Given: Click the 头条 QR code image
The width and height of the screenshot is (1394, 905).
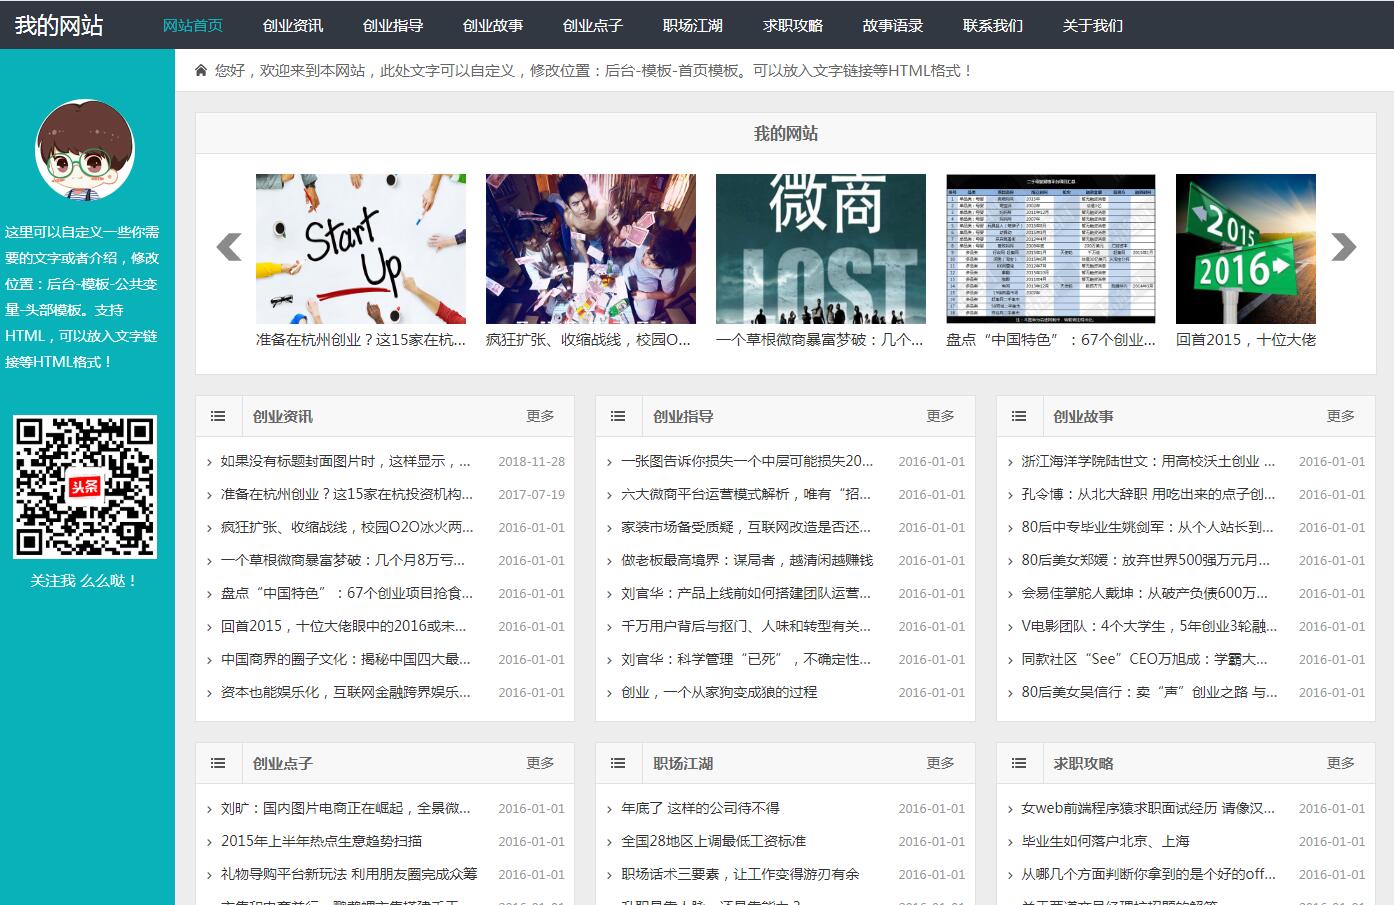Looking at the screenshot, I should (x=86, y=487).
